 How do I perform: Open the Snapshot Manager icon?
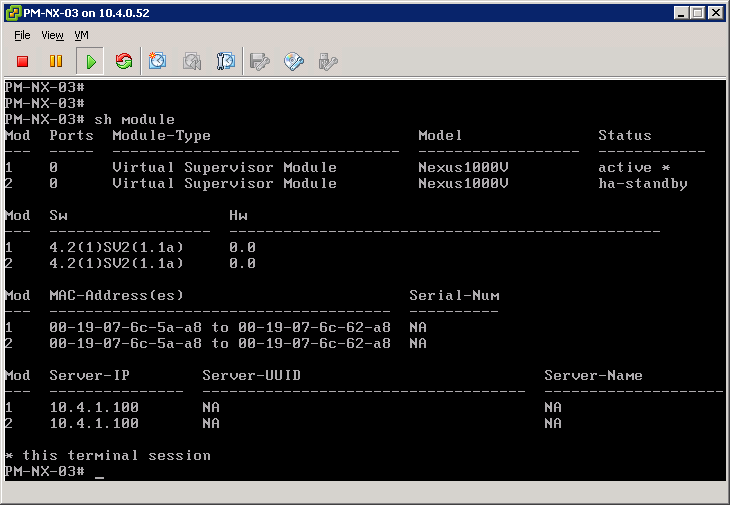pos(225,61)
